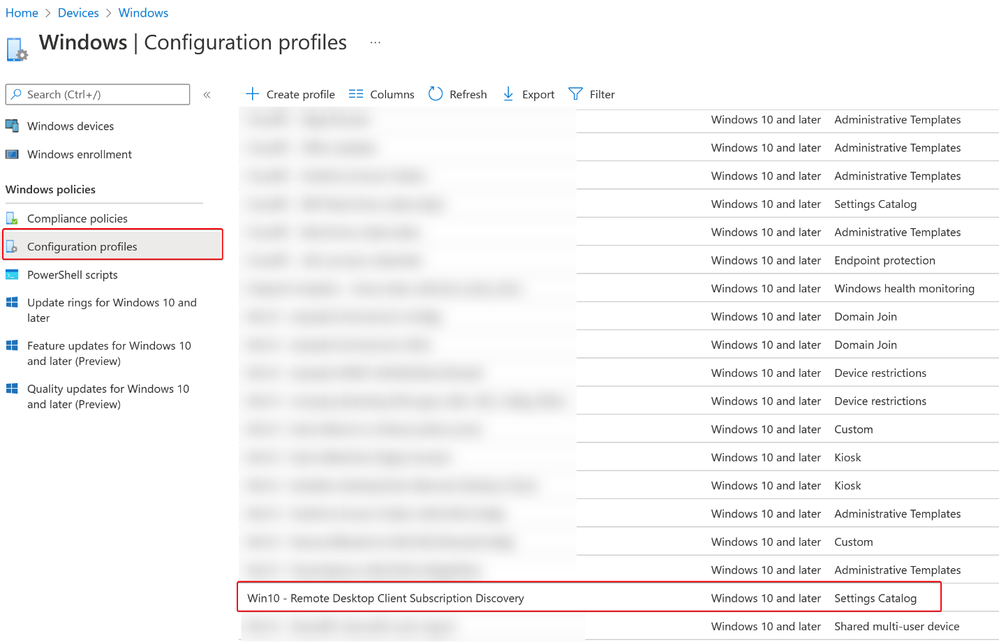Open Compliance policies menu item
Image resolution: width=999 pixels, height=642 pixels.
pos(77,218)
